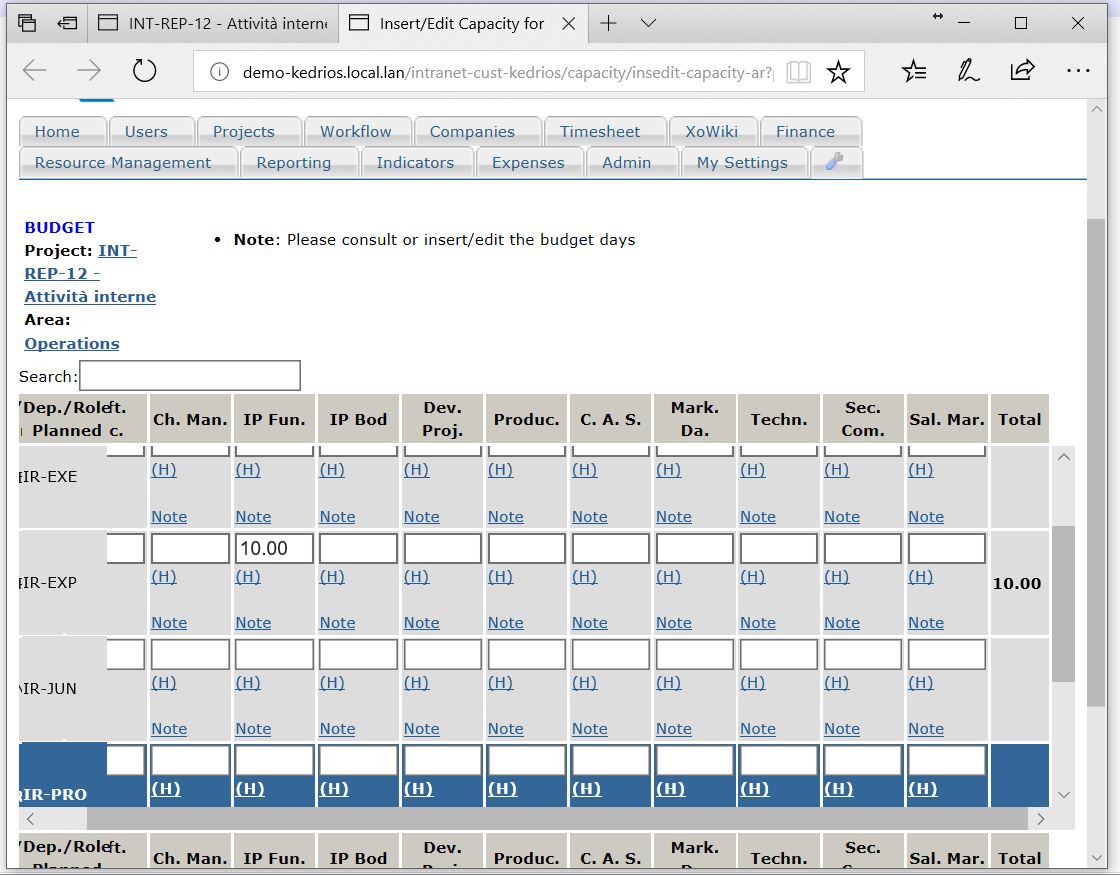1120x875 pixels.
Task: Click Sal. Mar. input in IR-PRO row
Action: [x=947, y=760]
